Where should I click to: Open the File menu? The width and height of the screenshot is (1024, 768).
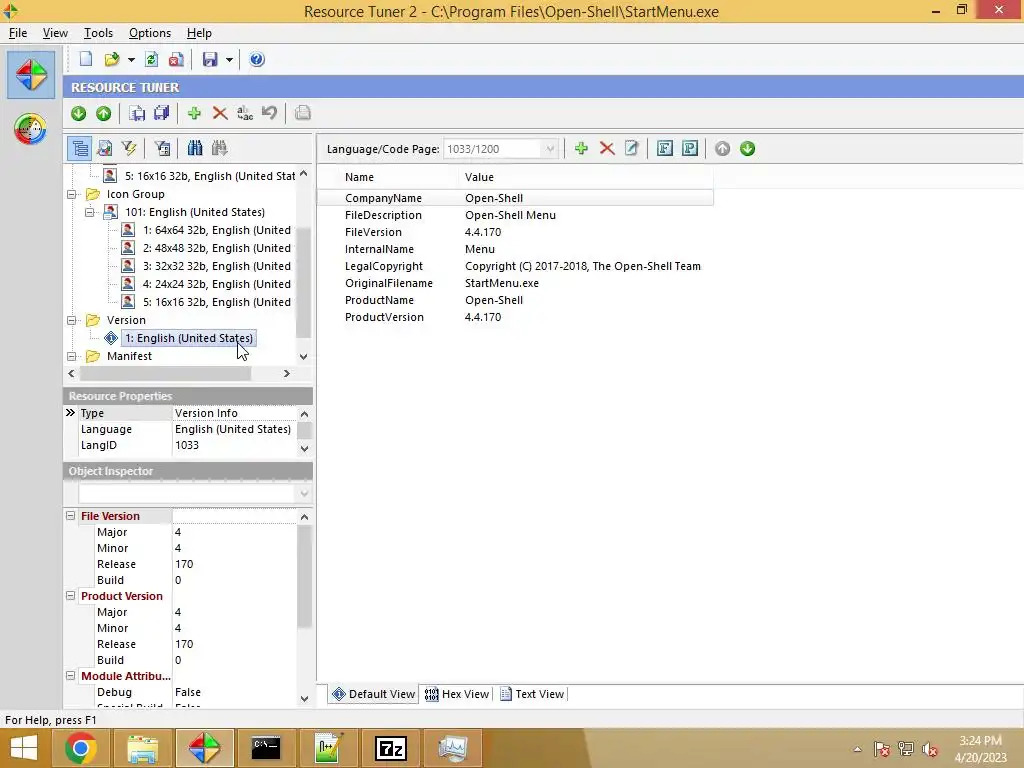18,33
